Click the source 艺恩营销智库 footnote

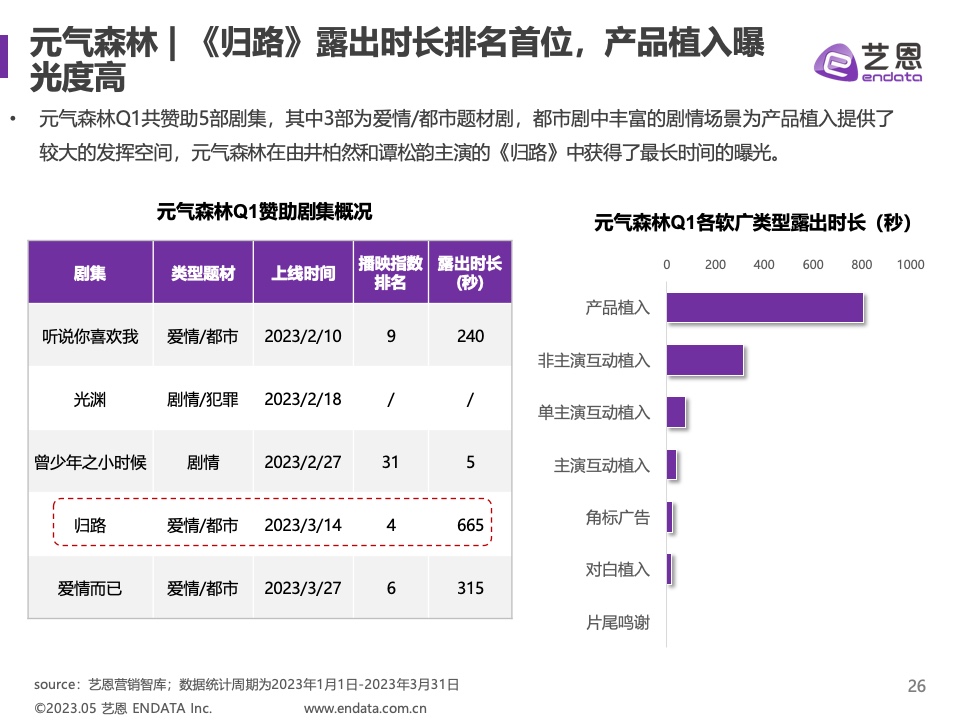(x=246, y=684)
